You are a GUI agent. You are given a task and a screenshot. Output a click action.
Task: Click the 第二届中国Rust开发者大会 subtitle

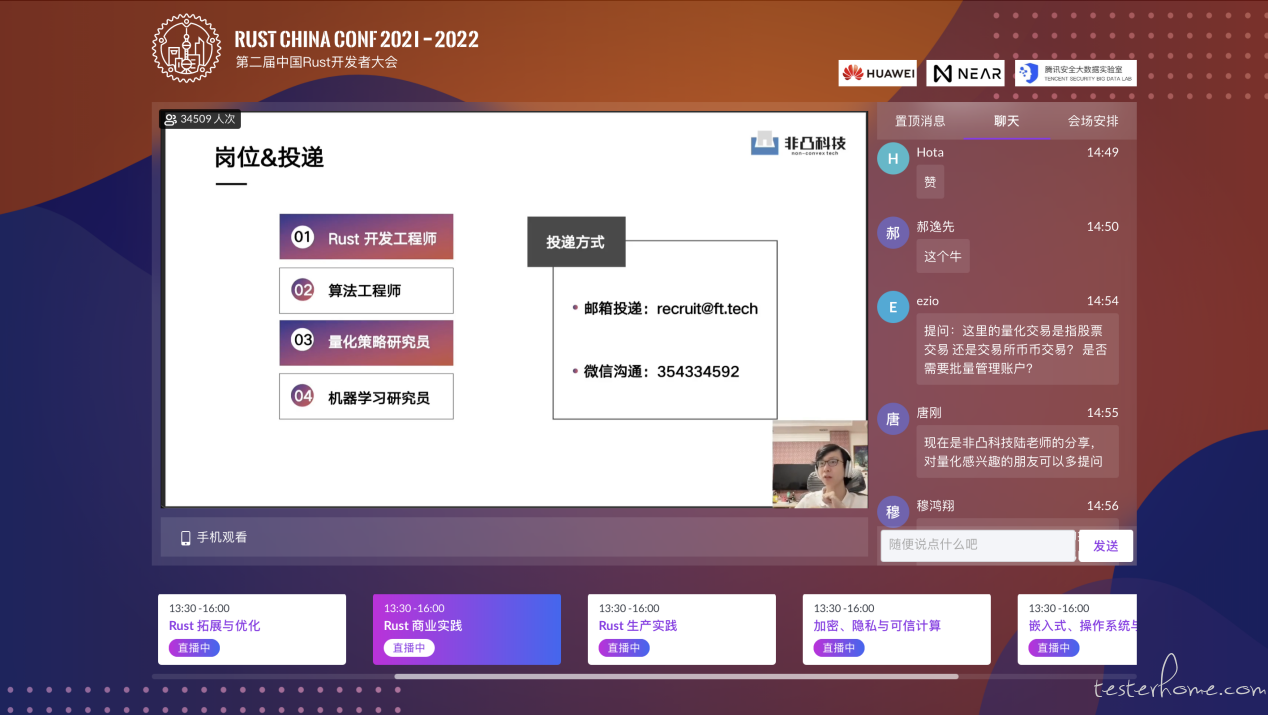(317, 62)
